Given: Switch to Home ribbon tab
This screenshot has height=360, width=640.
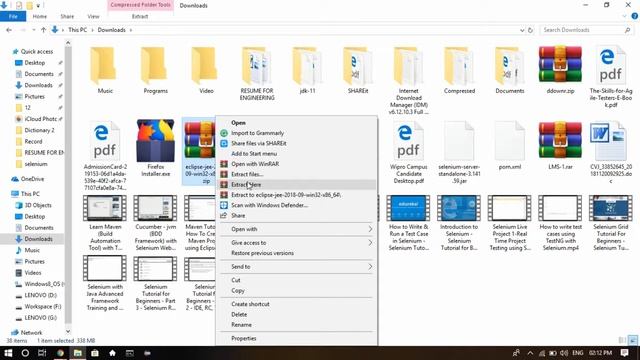Looking at the screenshot, I should click(x=40, y=16).
